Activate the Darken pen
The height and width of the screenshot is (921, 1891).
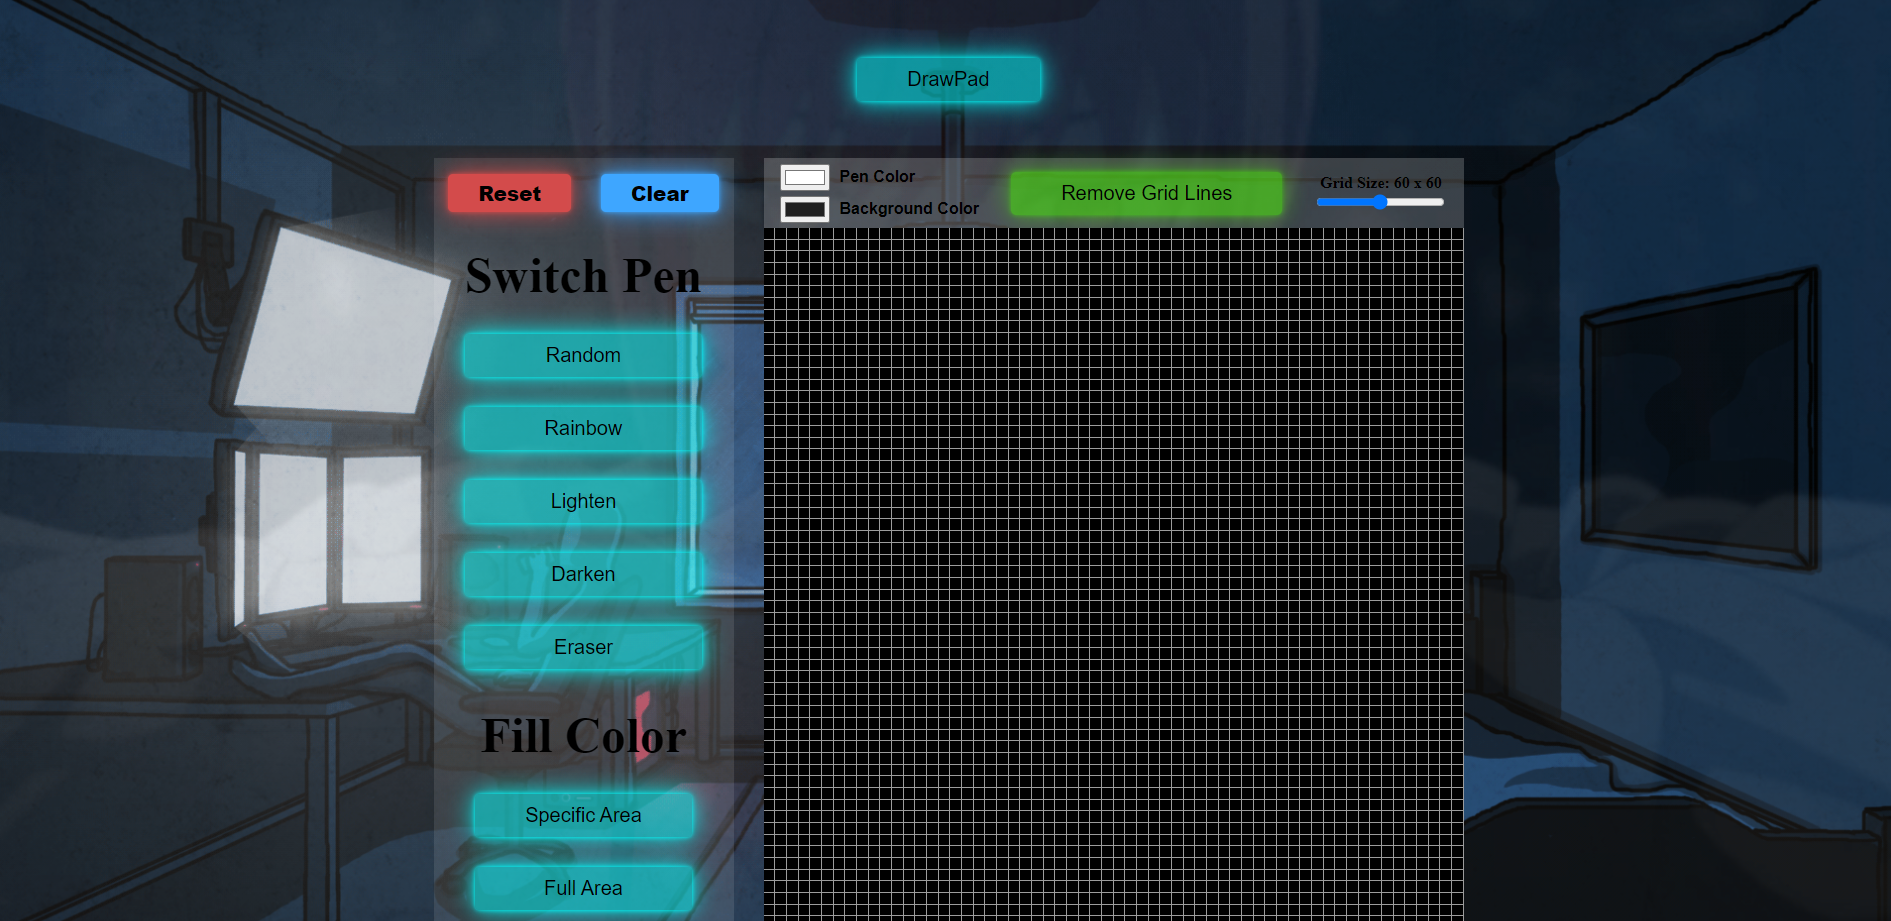point(583,574)
